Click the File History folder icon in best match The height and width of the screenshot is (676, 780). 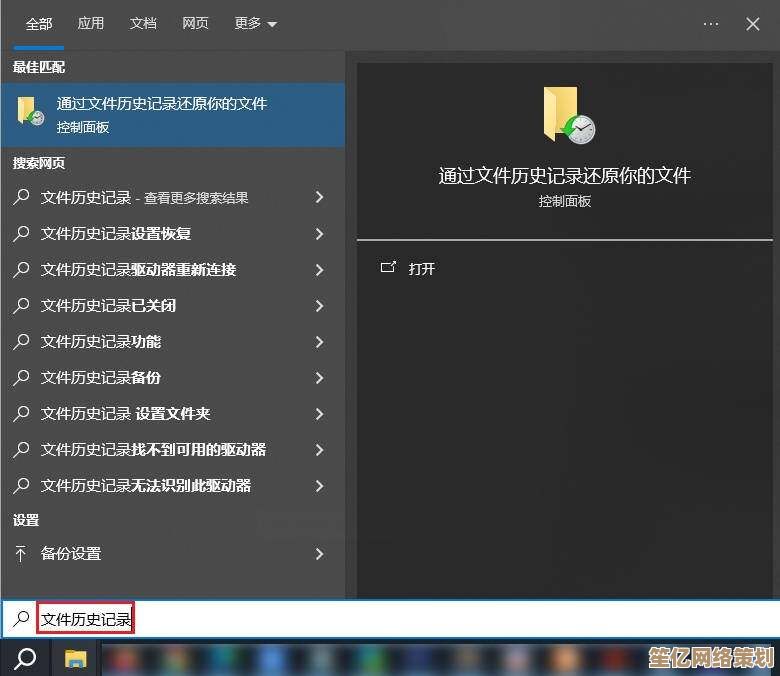point(30,113)
